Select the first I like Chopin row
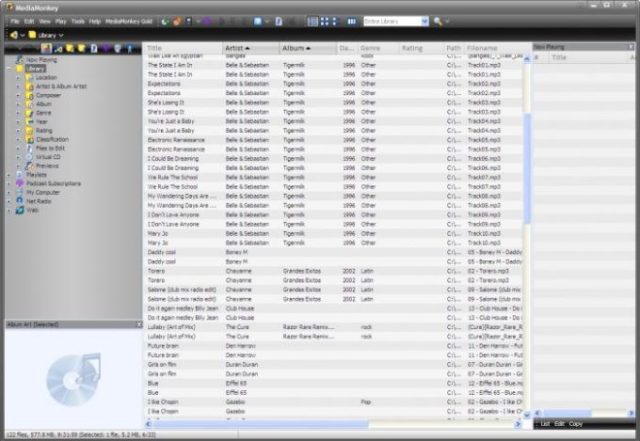The image size is (640, 441). coord(333,402)
